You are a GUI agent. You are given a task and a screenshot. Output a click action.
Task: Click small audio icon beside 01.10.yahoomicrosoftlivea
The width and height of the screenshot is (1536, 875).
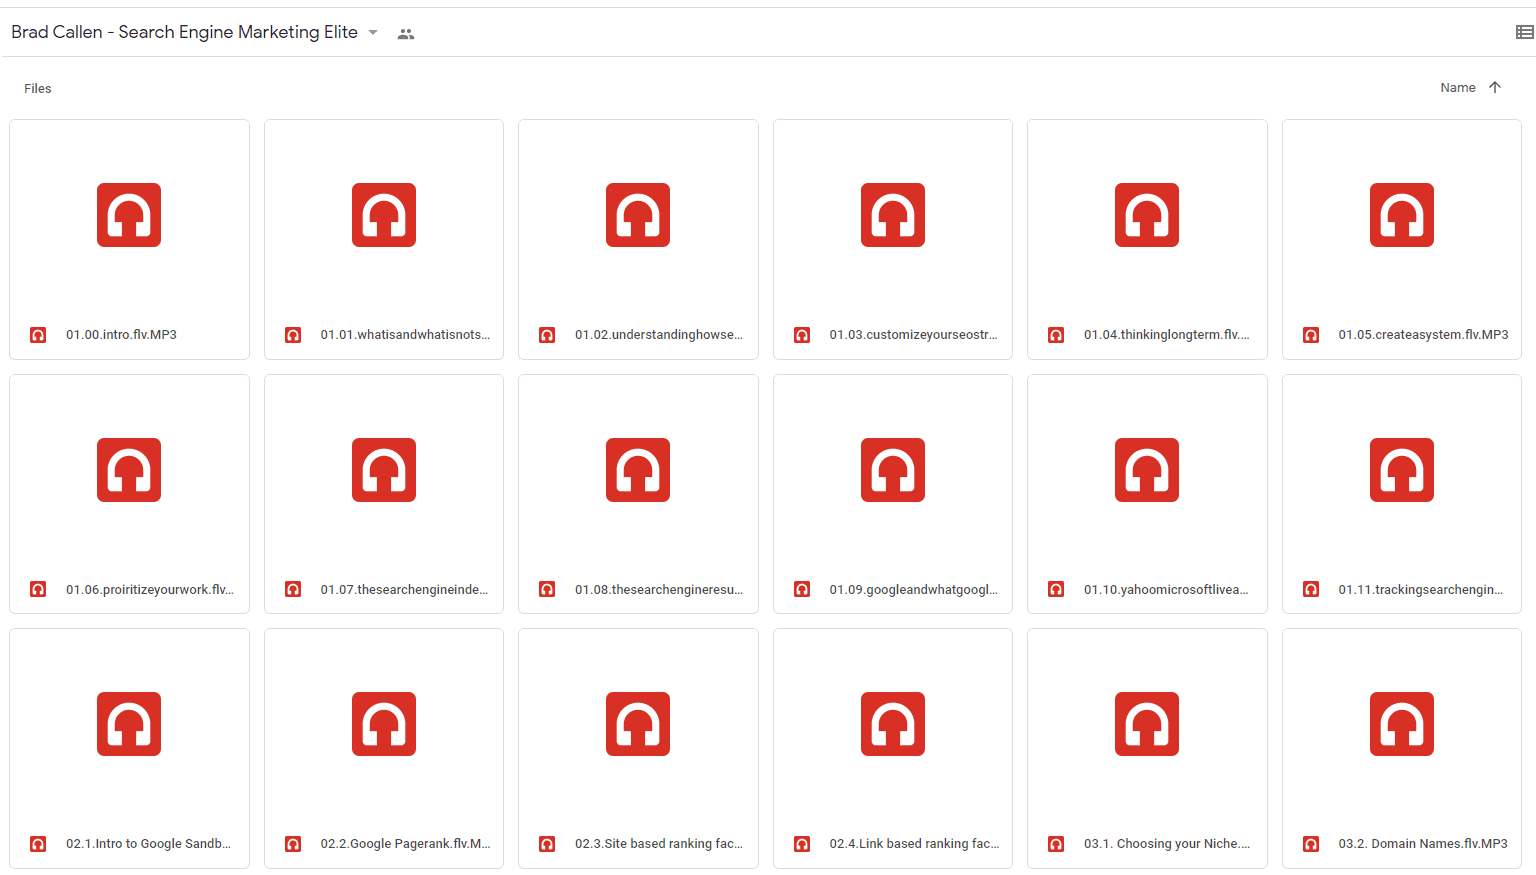1056,590
